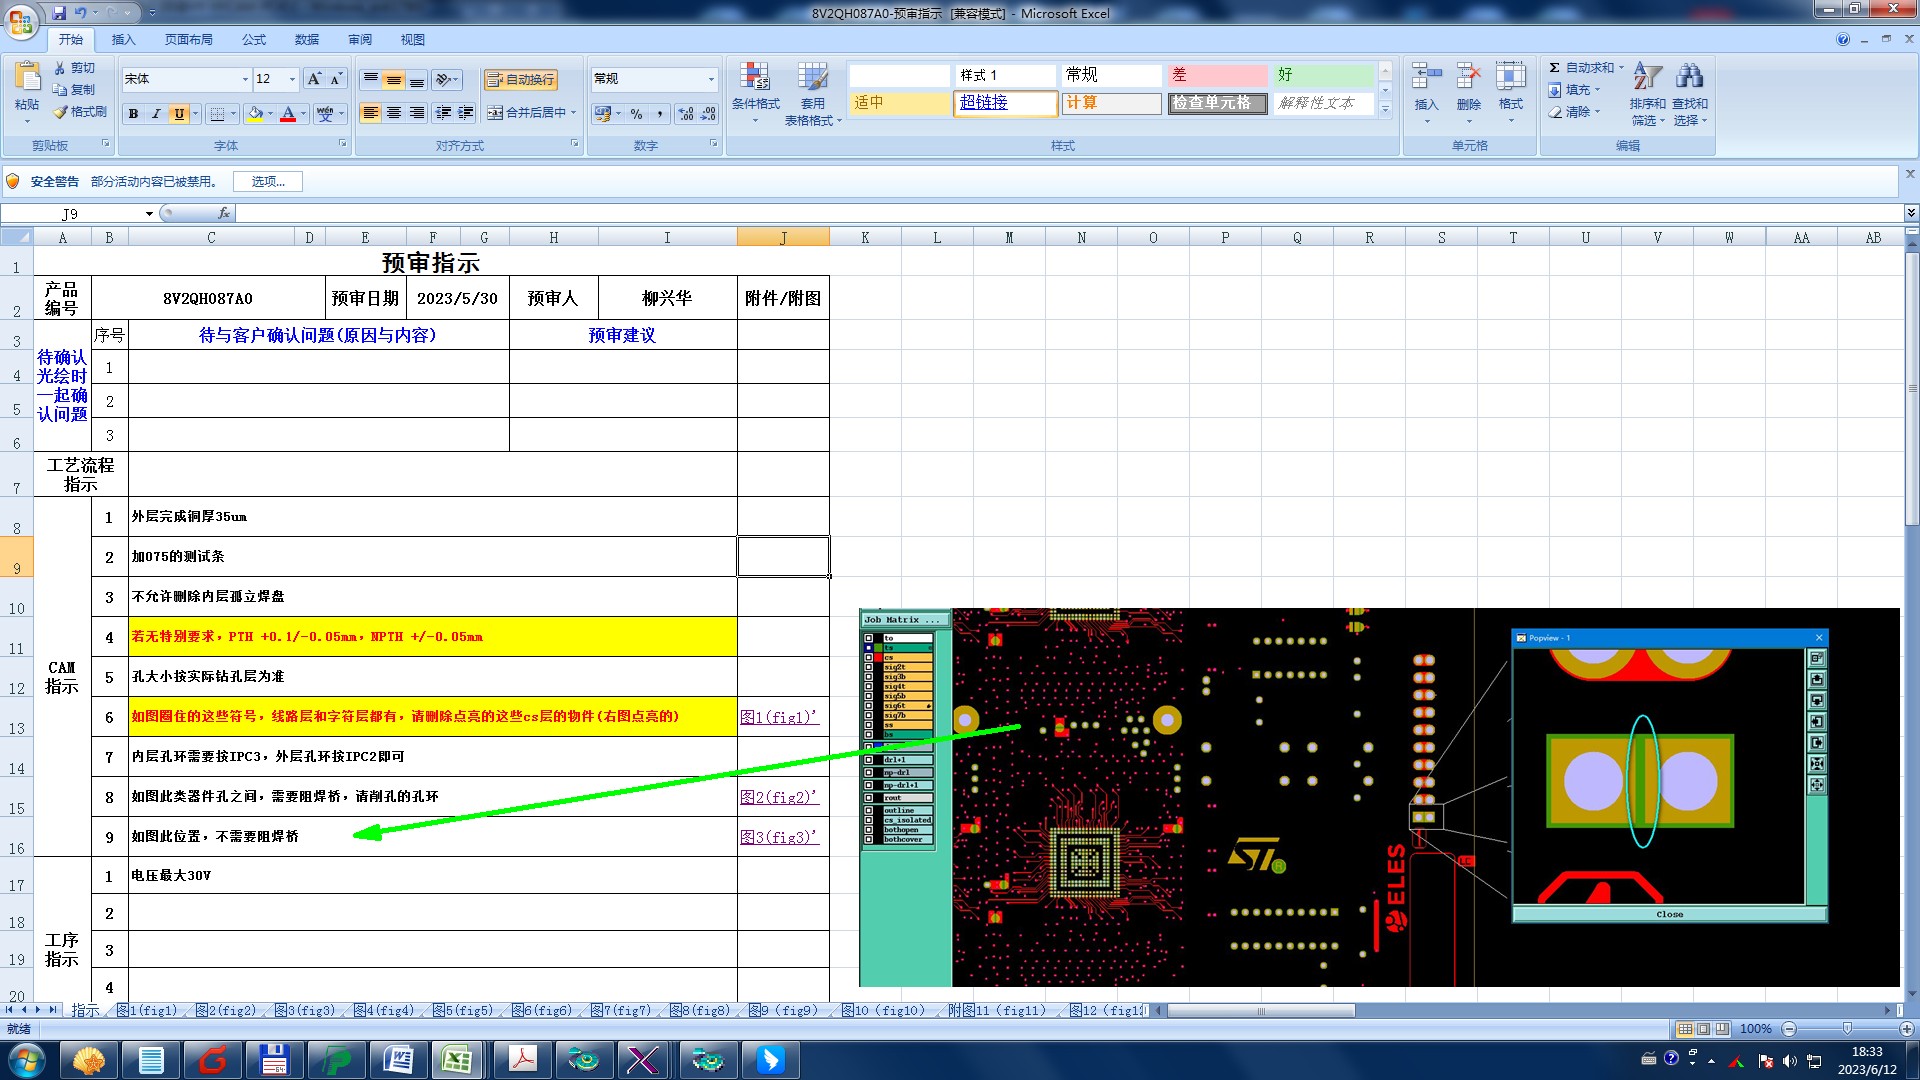Click the 选项... security warning button
The image size is (1920, 1080).
[x=267, y=181]
